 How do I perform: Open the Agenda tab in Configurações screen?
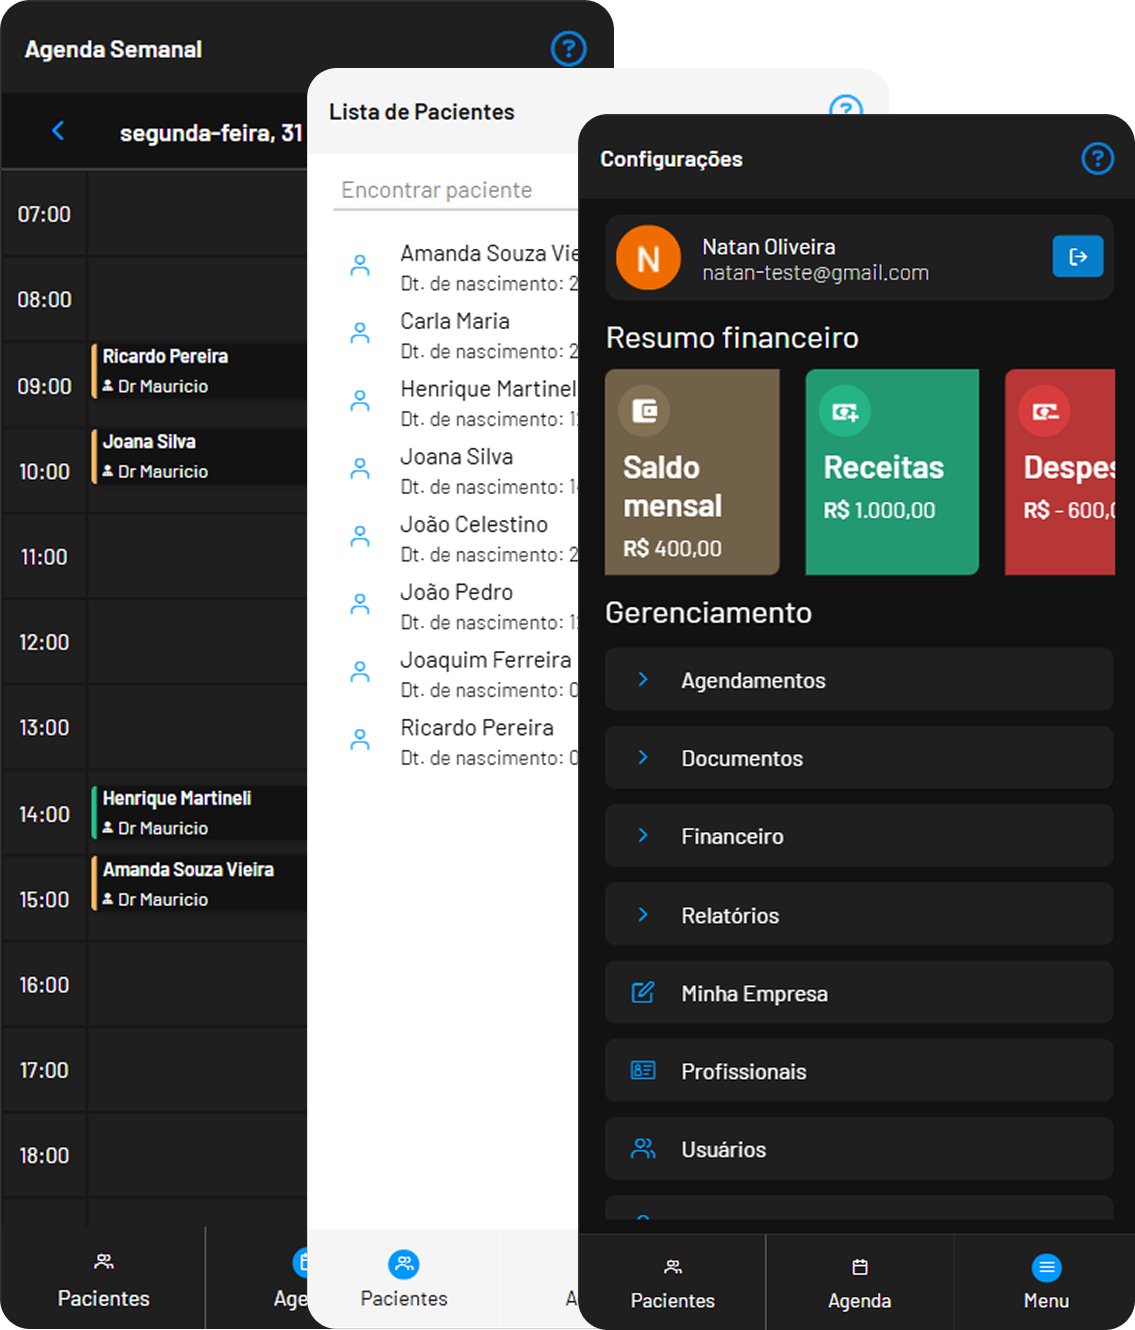point(859,1281)
